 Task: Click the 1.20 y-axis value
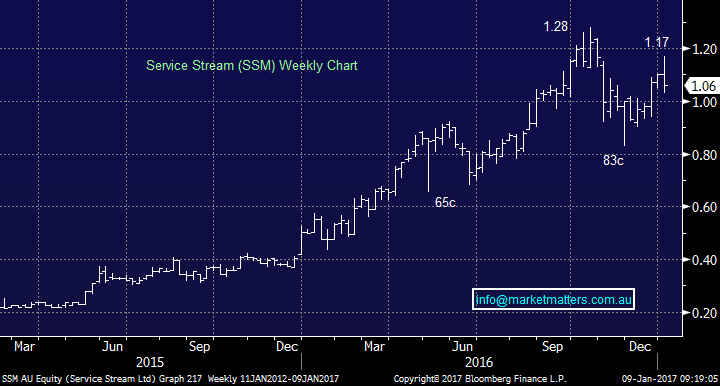(704, 49)
